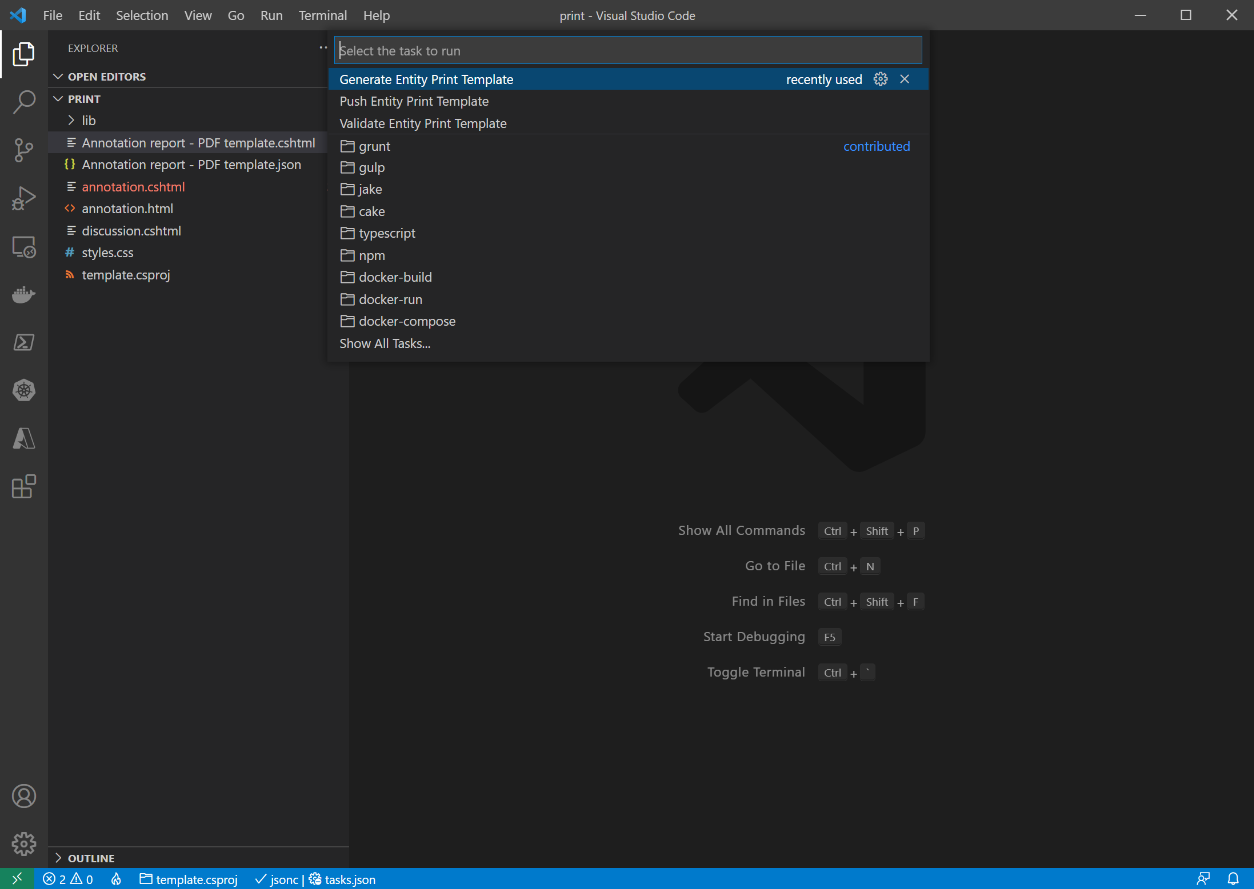Open notifications bell in status bar

tap(1233, 879)
